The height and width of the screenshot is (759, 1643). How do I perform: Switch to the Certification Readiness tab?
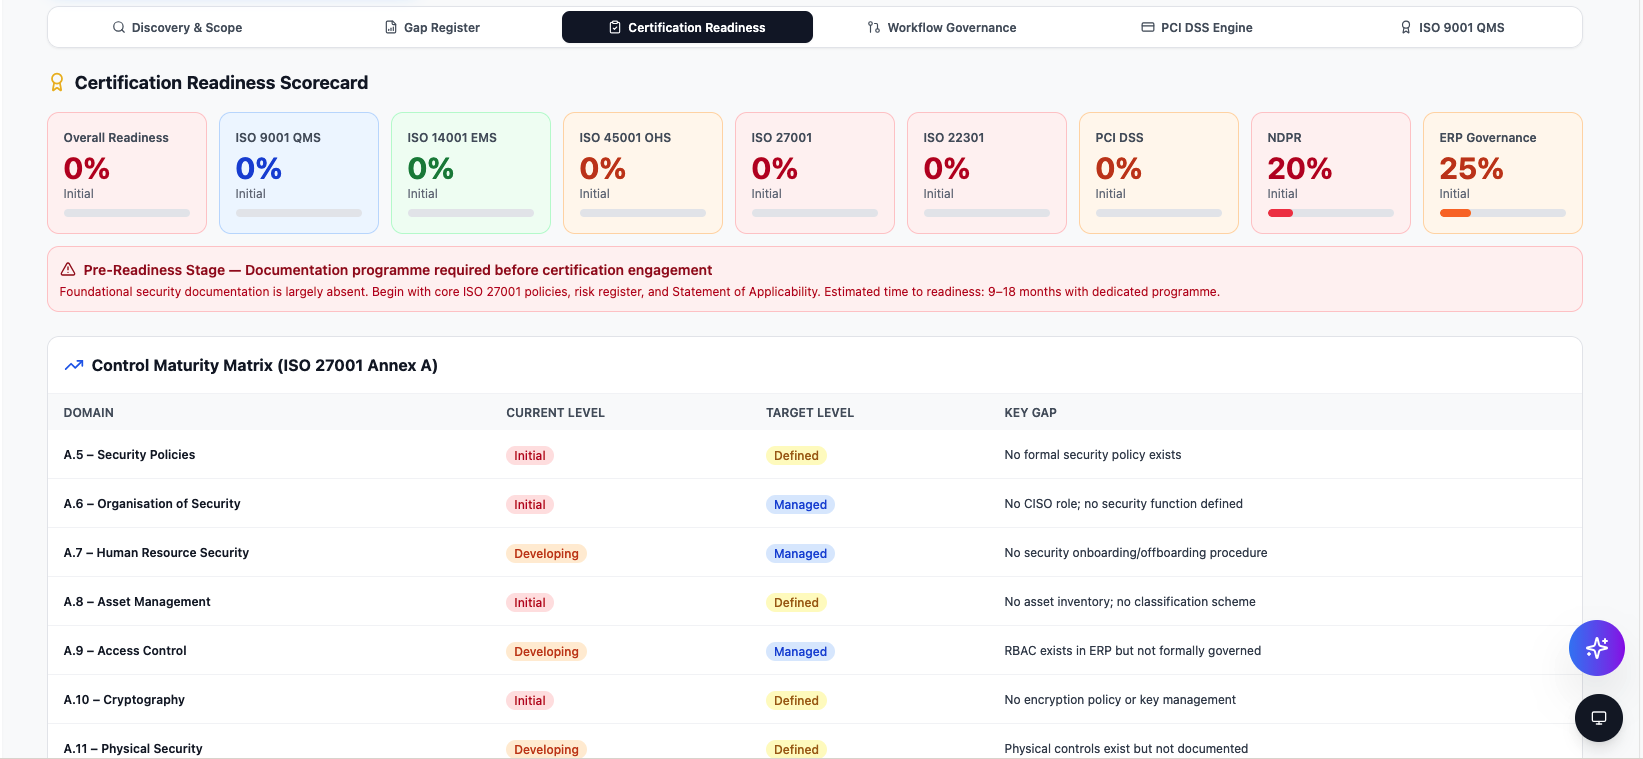687,27
